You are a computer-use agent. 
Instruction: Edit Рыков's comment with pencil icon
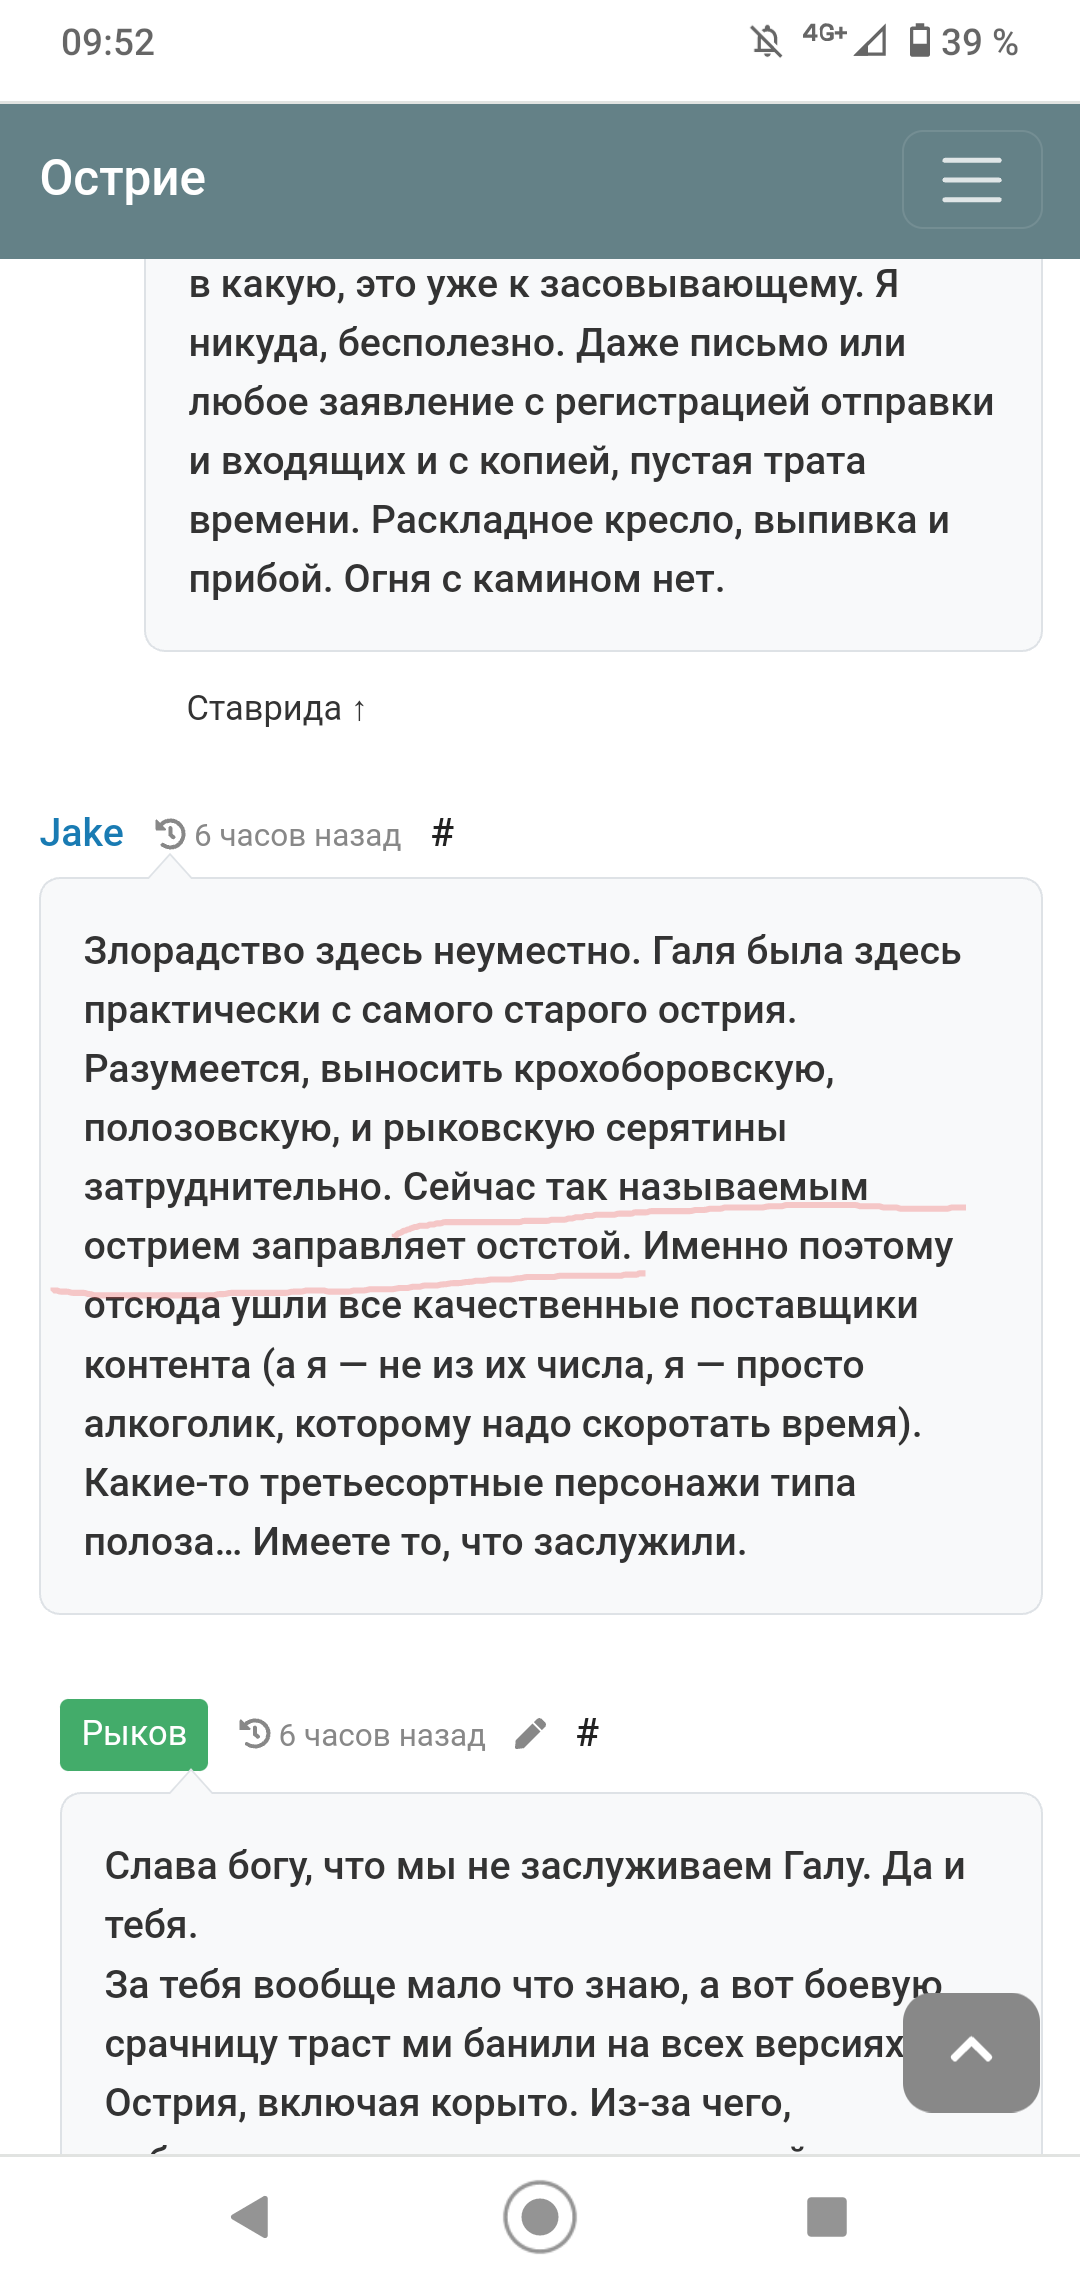tap(530, 1734)
